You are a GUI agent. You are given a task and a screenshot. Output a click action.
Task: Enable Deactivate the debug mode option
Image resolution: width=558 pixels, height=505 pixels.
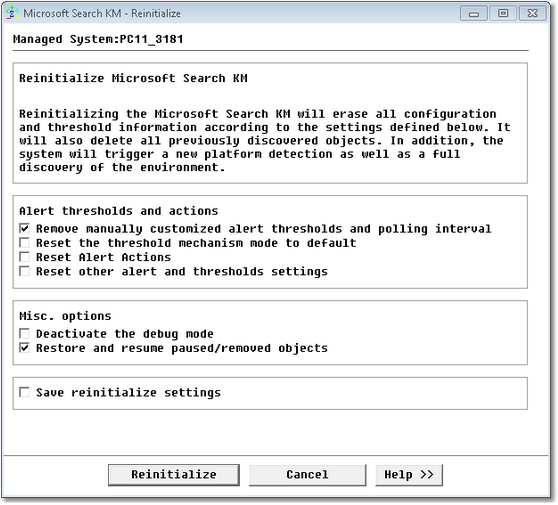click(25, 334)
